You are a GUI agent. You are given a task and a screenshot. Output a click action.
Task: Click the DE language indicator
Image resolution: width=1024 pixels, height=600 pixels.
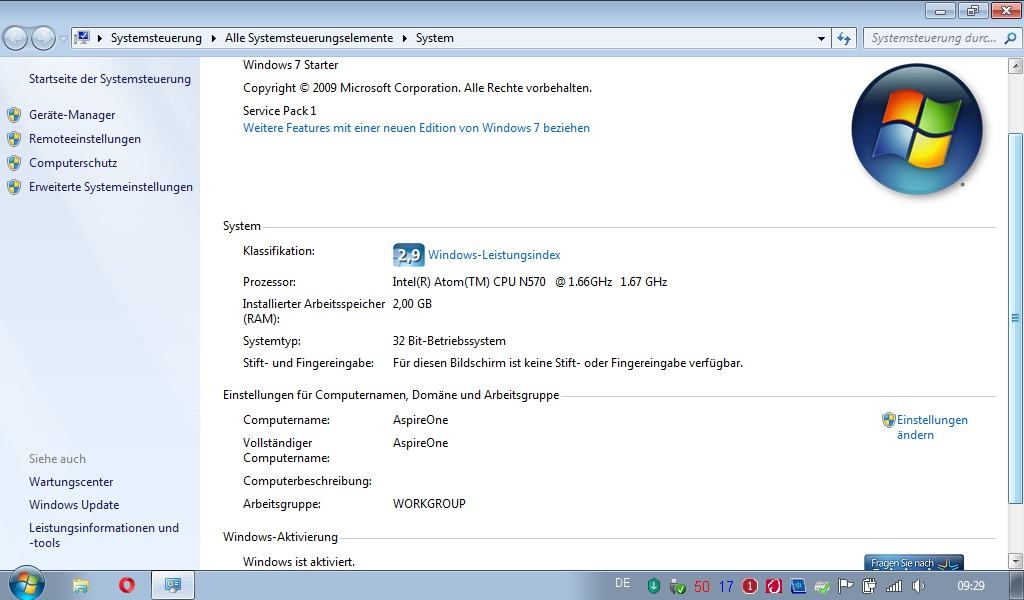tap(622, 583)
